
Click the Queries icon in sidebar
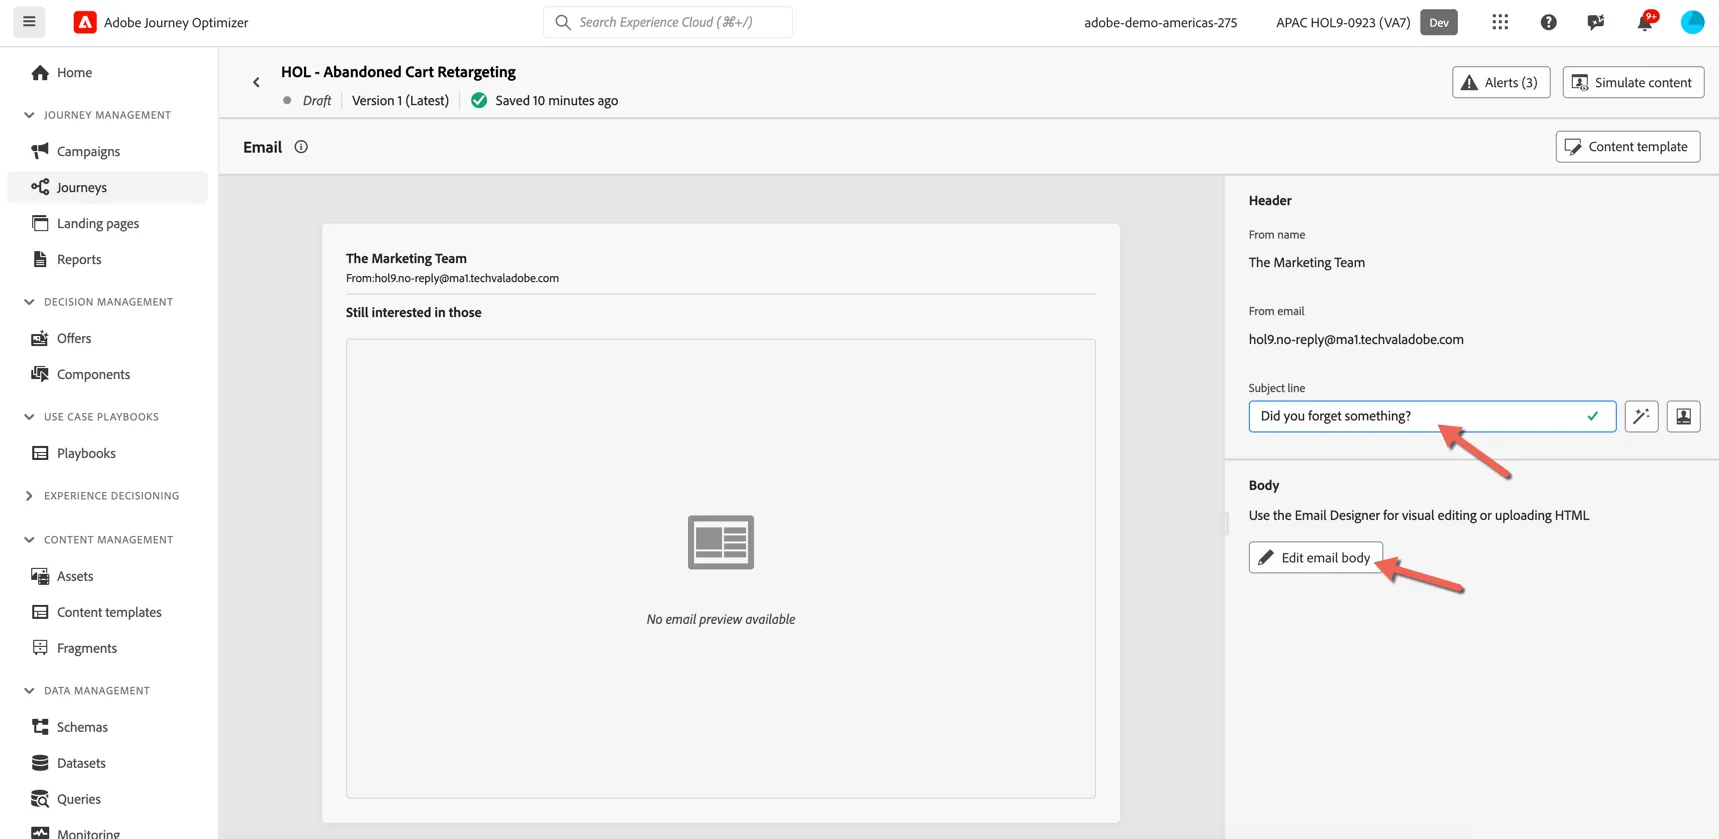pyautogui.click(x=40, y=799)
